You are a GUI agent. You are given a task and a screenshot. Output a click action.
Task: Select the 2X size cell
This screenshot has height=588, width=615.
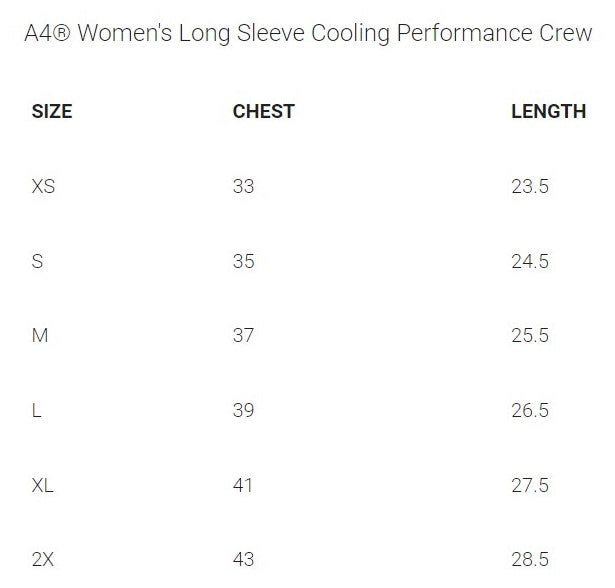pos(43,559)
